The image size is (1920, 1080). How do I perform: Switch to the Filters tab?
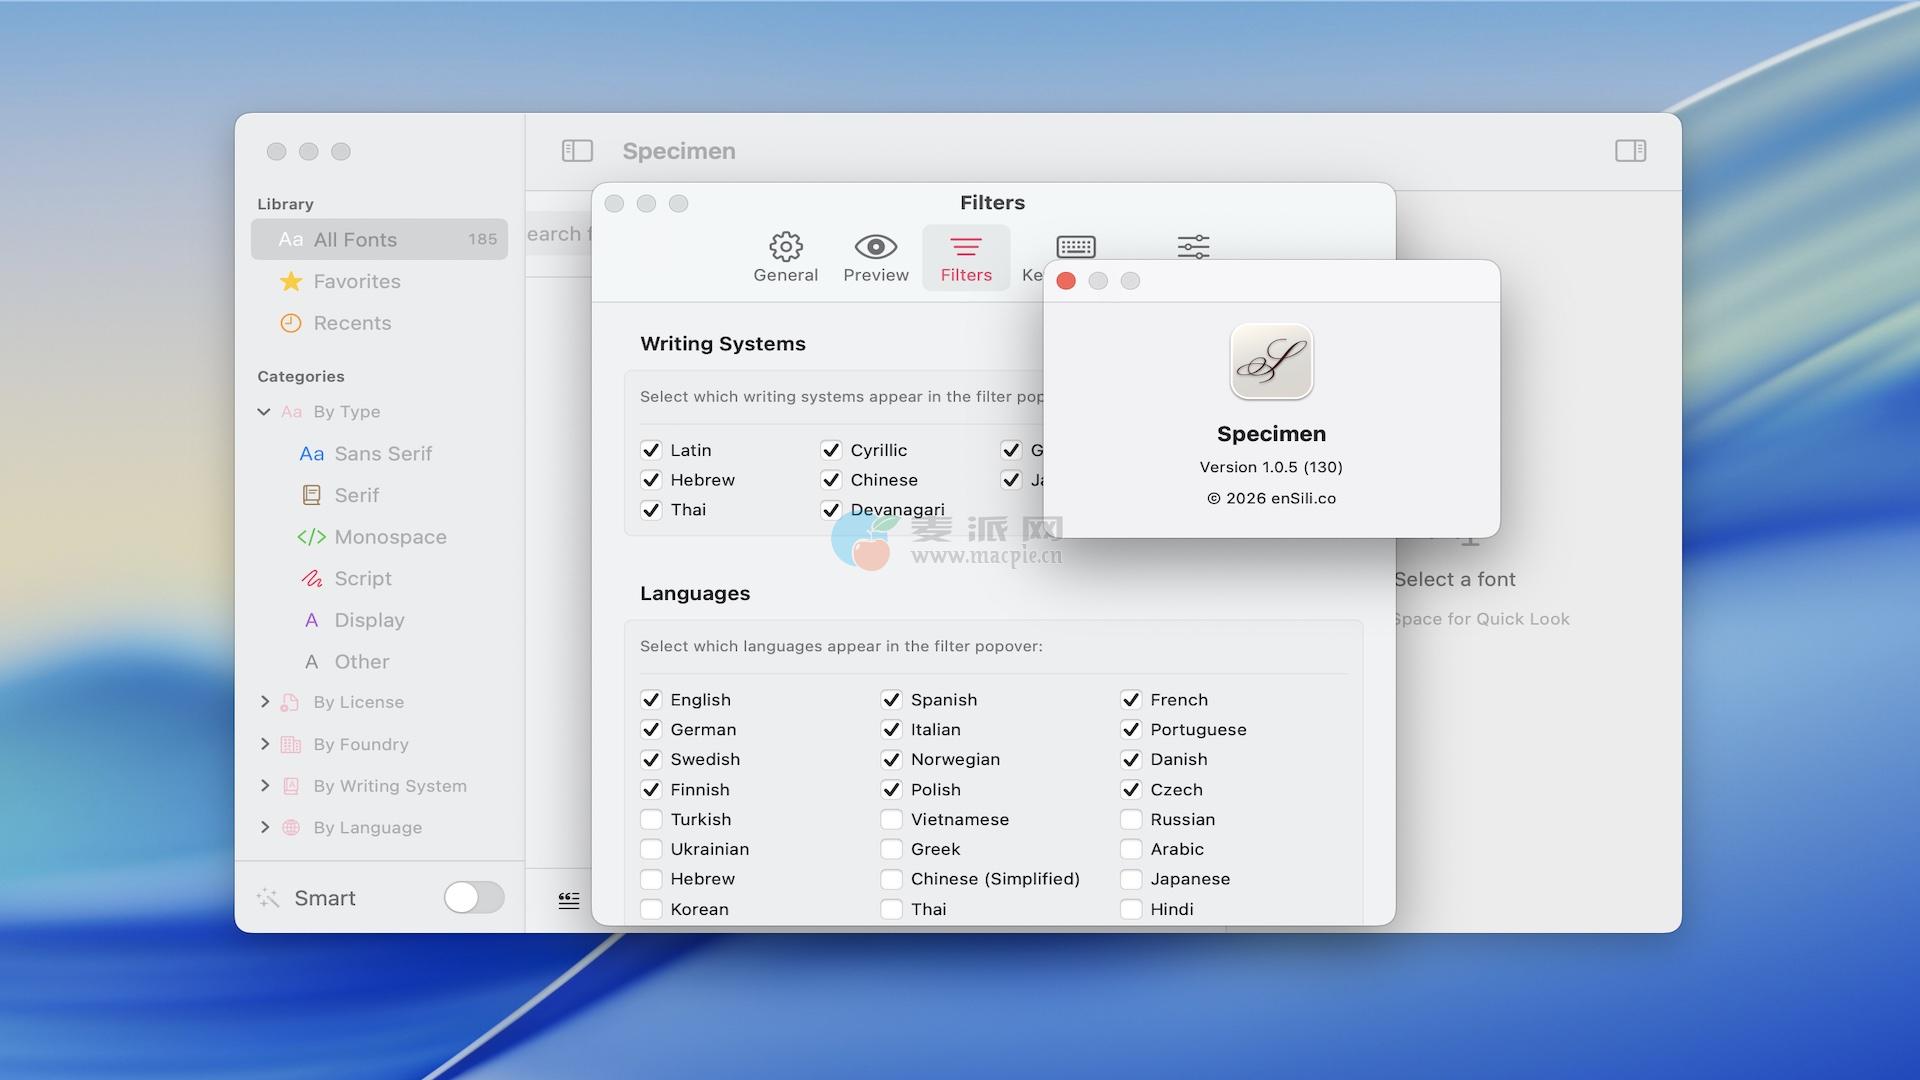[965, 257]
